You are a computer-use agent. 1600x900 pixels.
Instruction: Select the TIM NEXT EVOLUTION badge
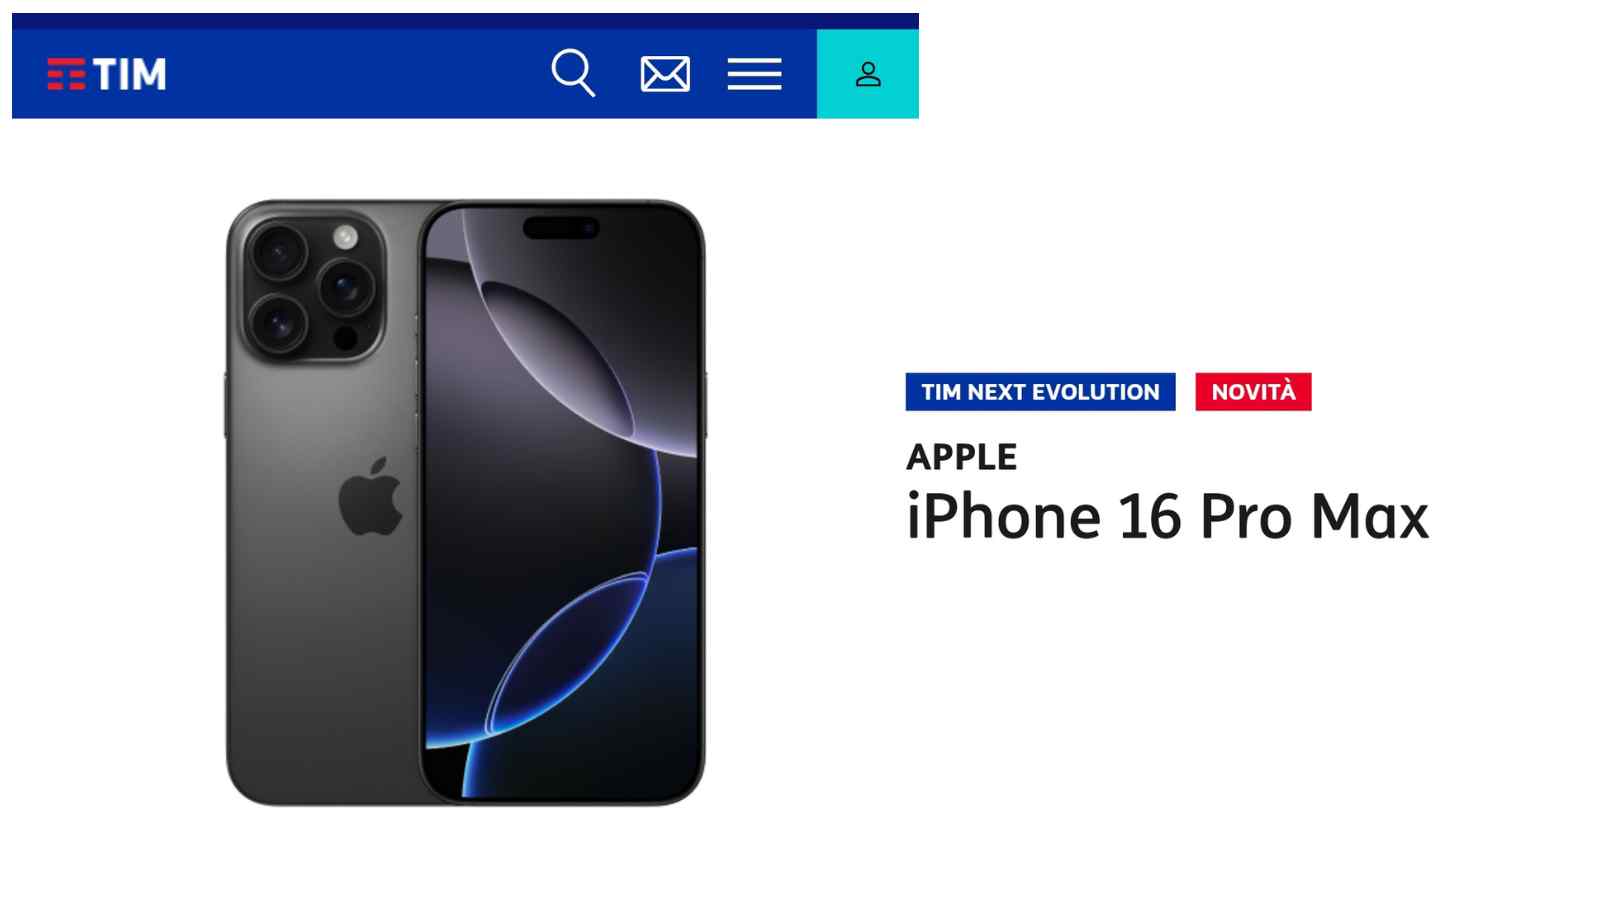point(1040,392)
